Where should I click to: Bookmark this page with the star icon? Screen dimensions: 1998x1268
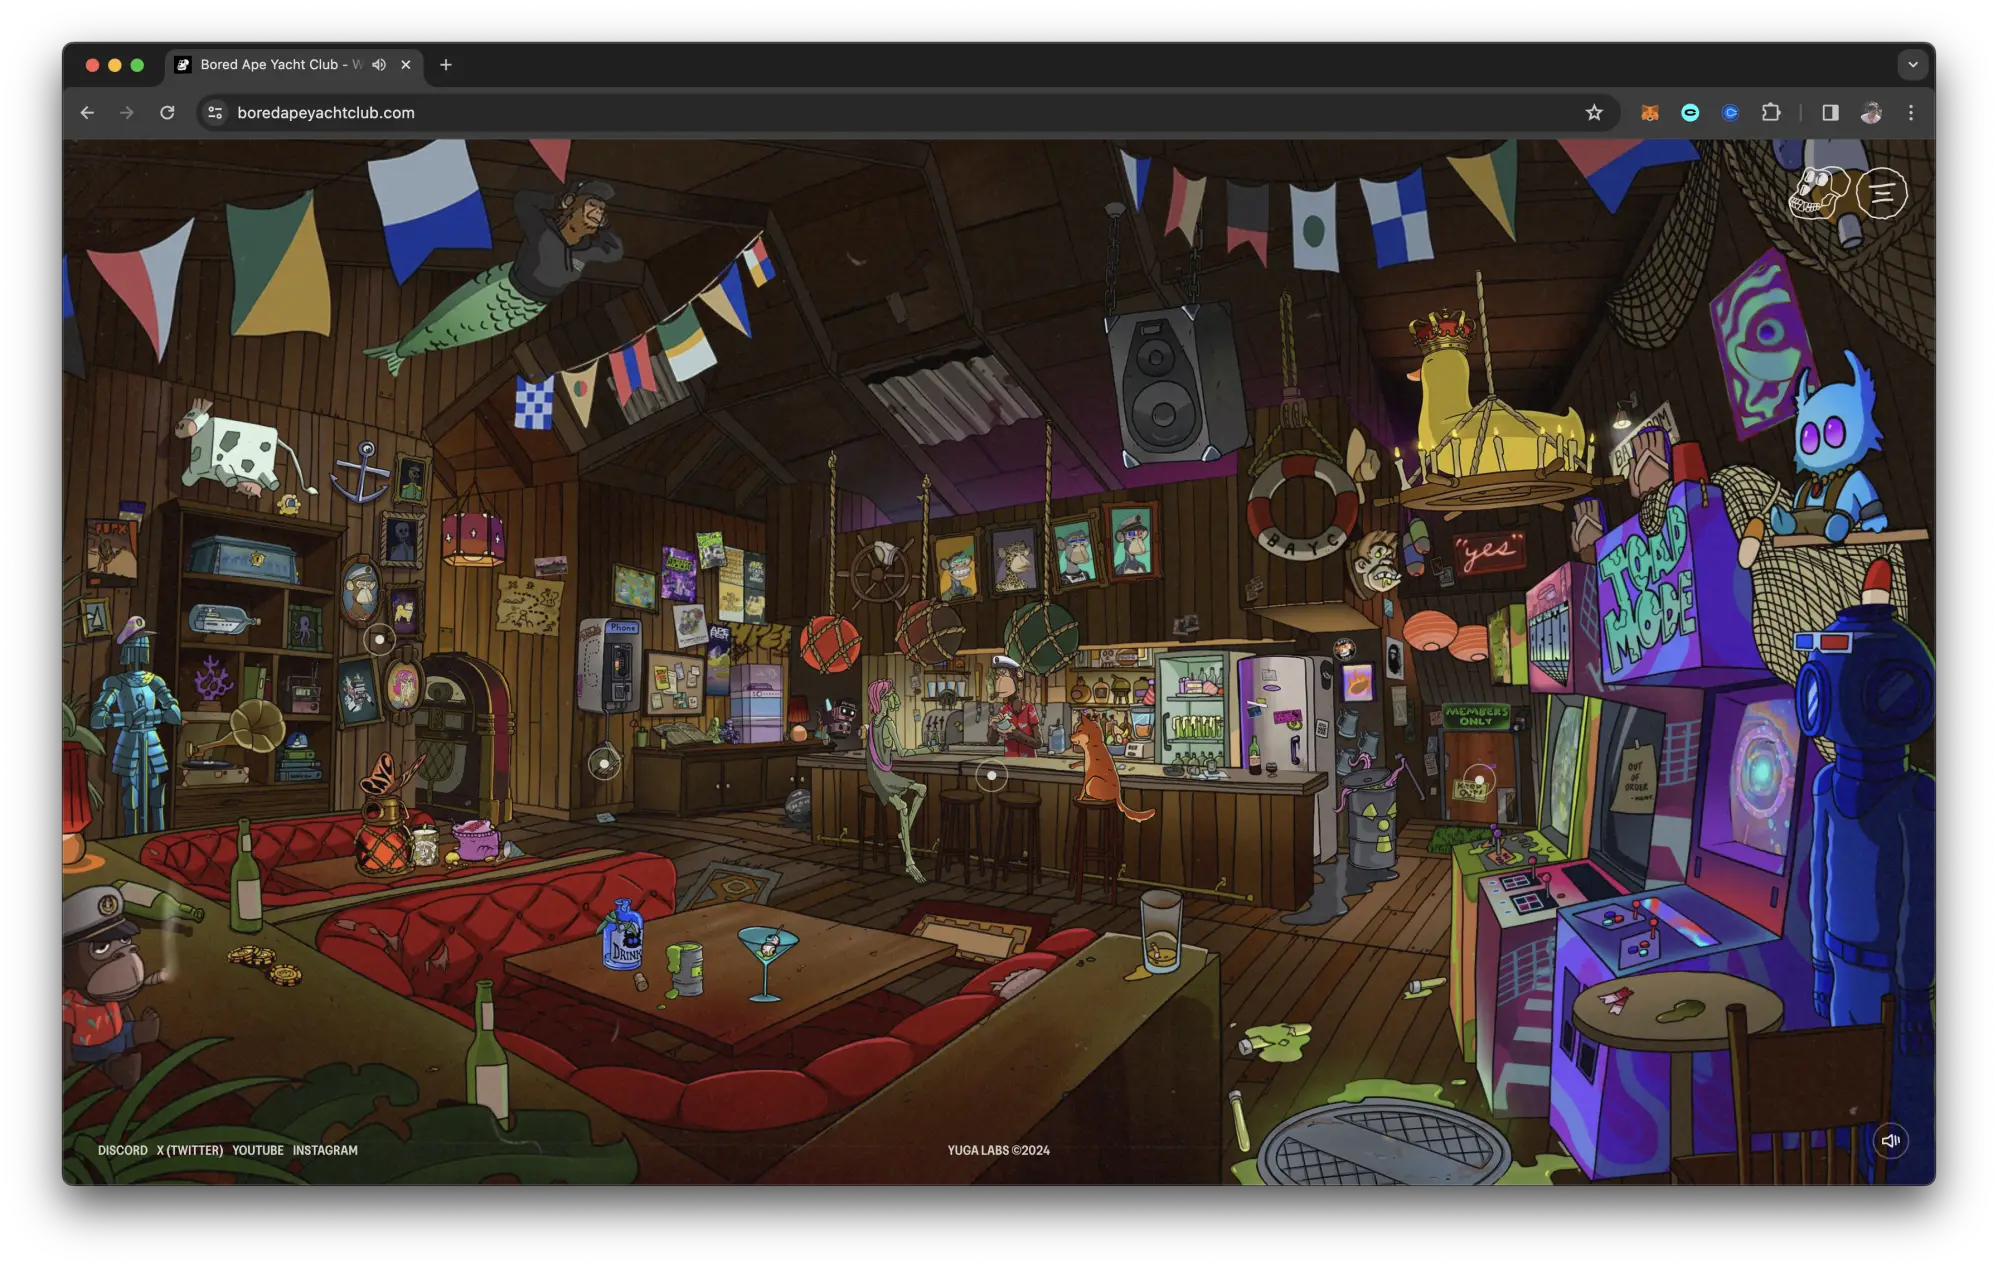click(x=1594, y=113)
